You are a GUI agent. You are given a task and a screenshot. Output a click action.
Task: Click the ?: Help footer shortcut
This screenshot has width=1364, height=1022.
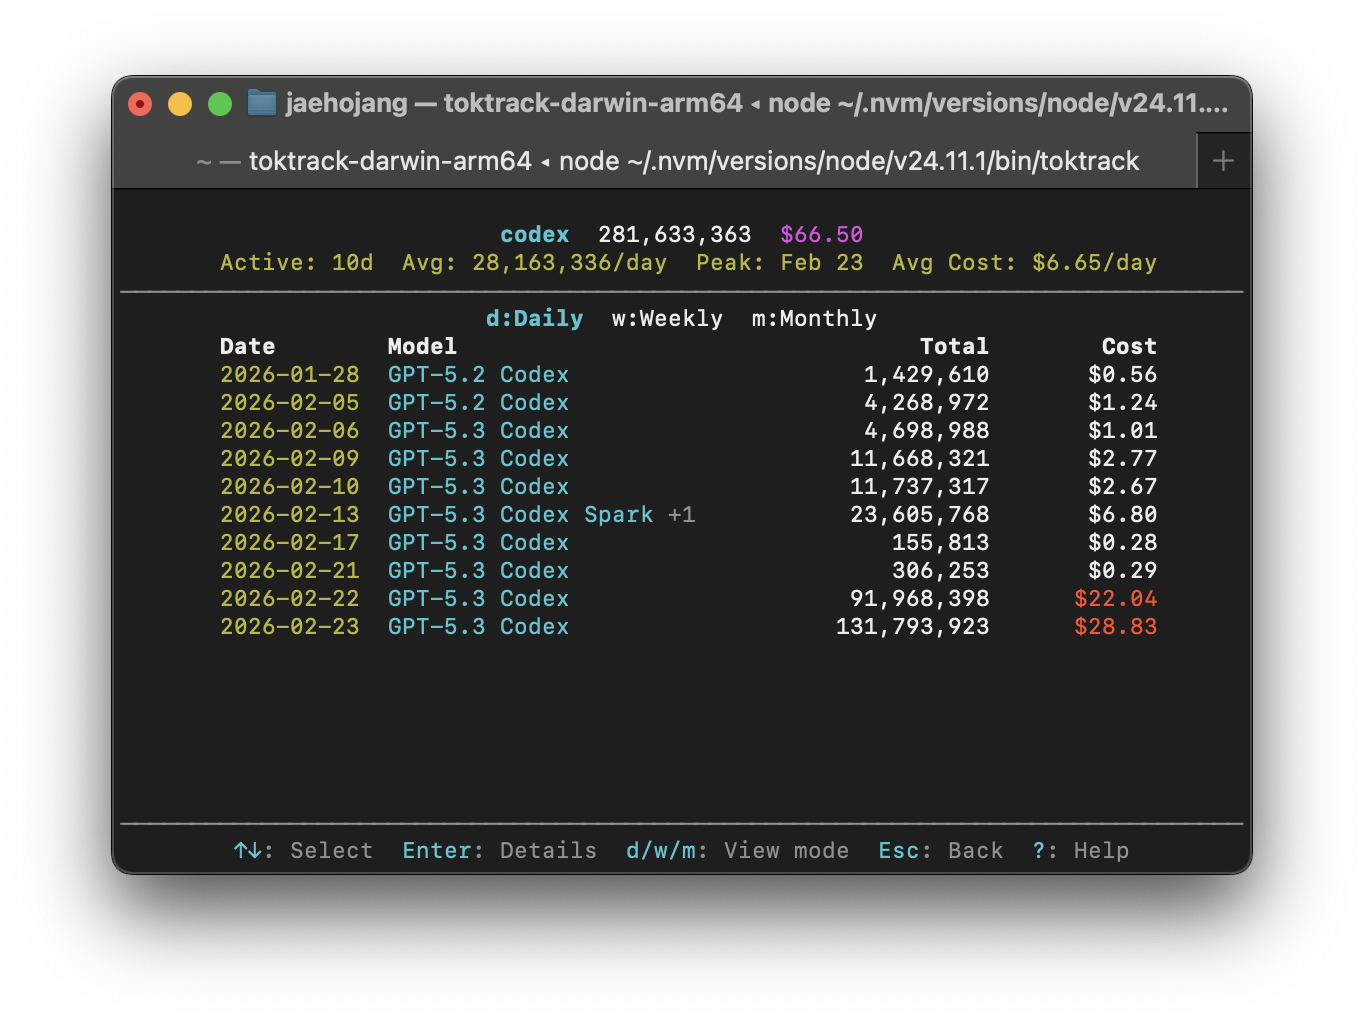click(1080, 850)
